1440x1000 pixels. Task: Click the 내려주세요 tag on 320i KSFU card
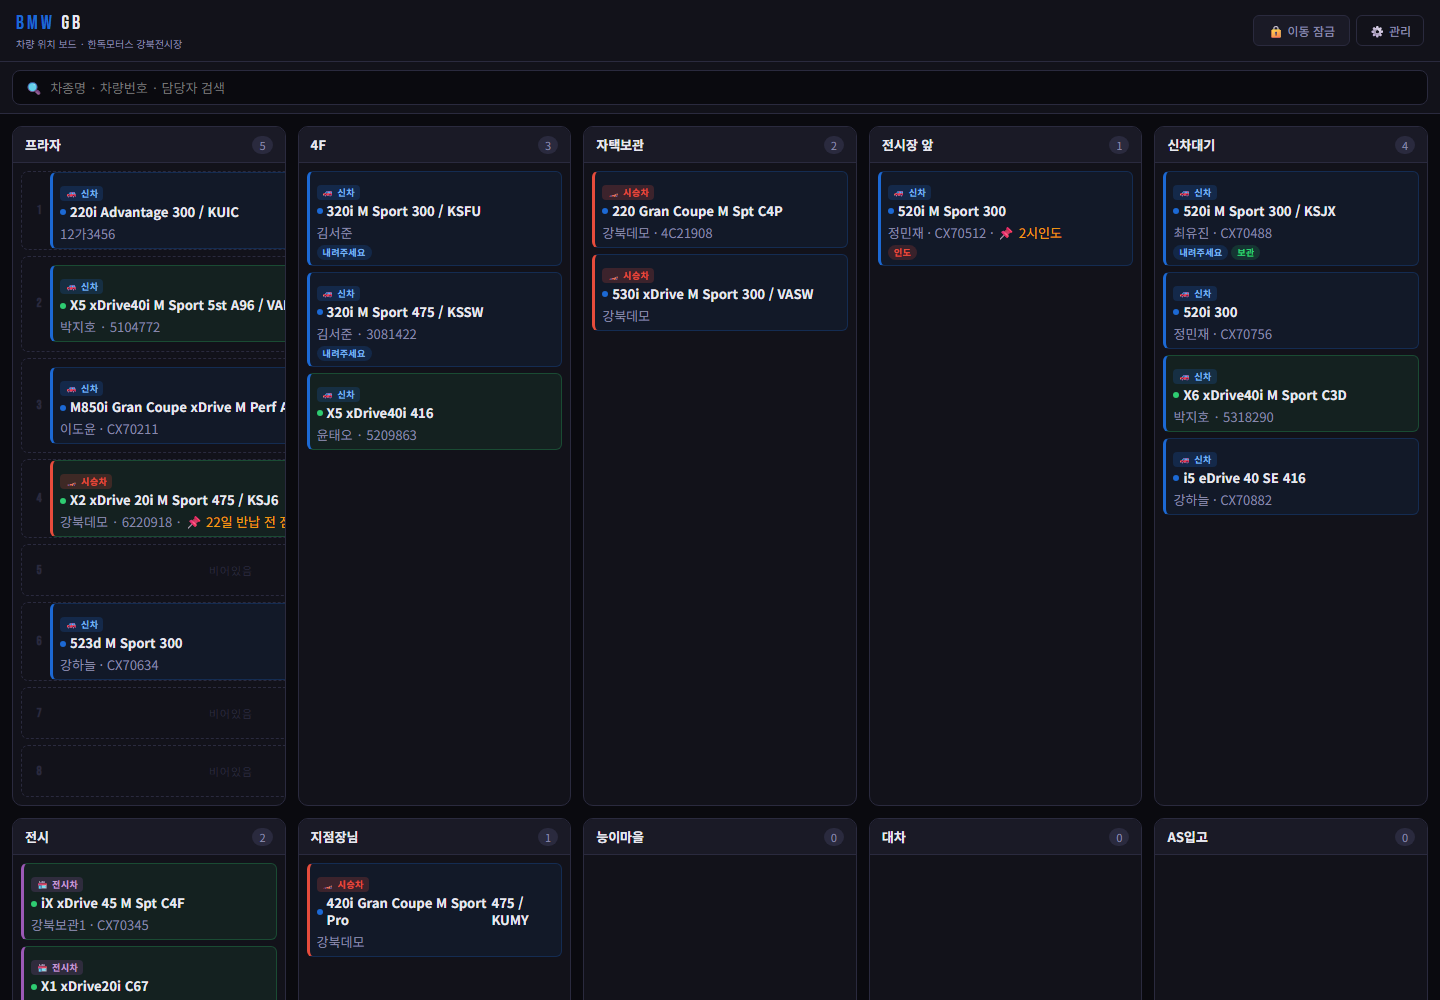pos(344,253)
